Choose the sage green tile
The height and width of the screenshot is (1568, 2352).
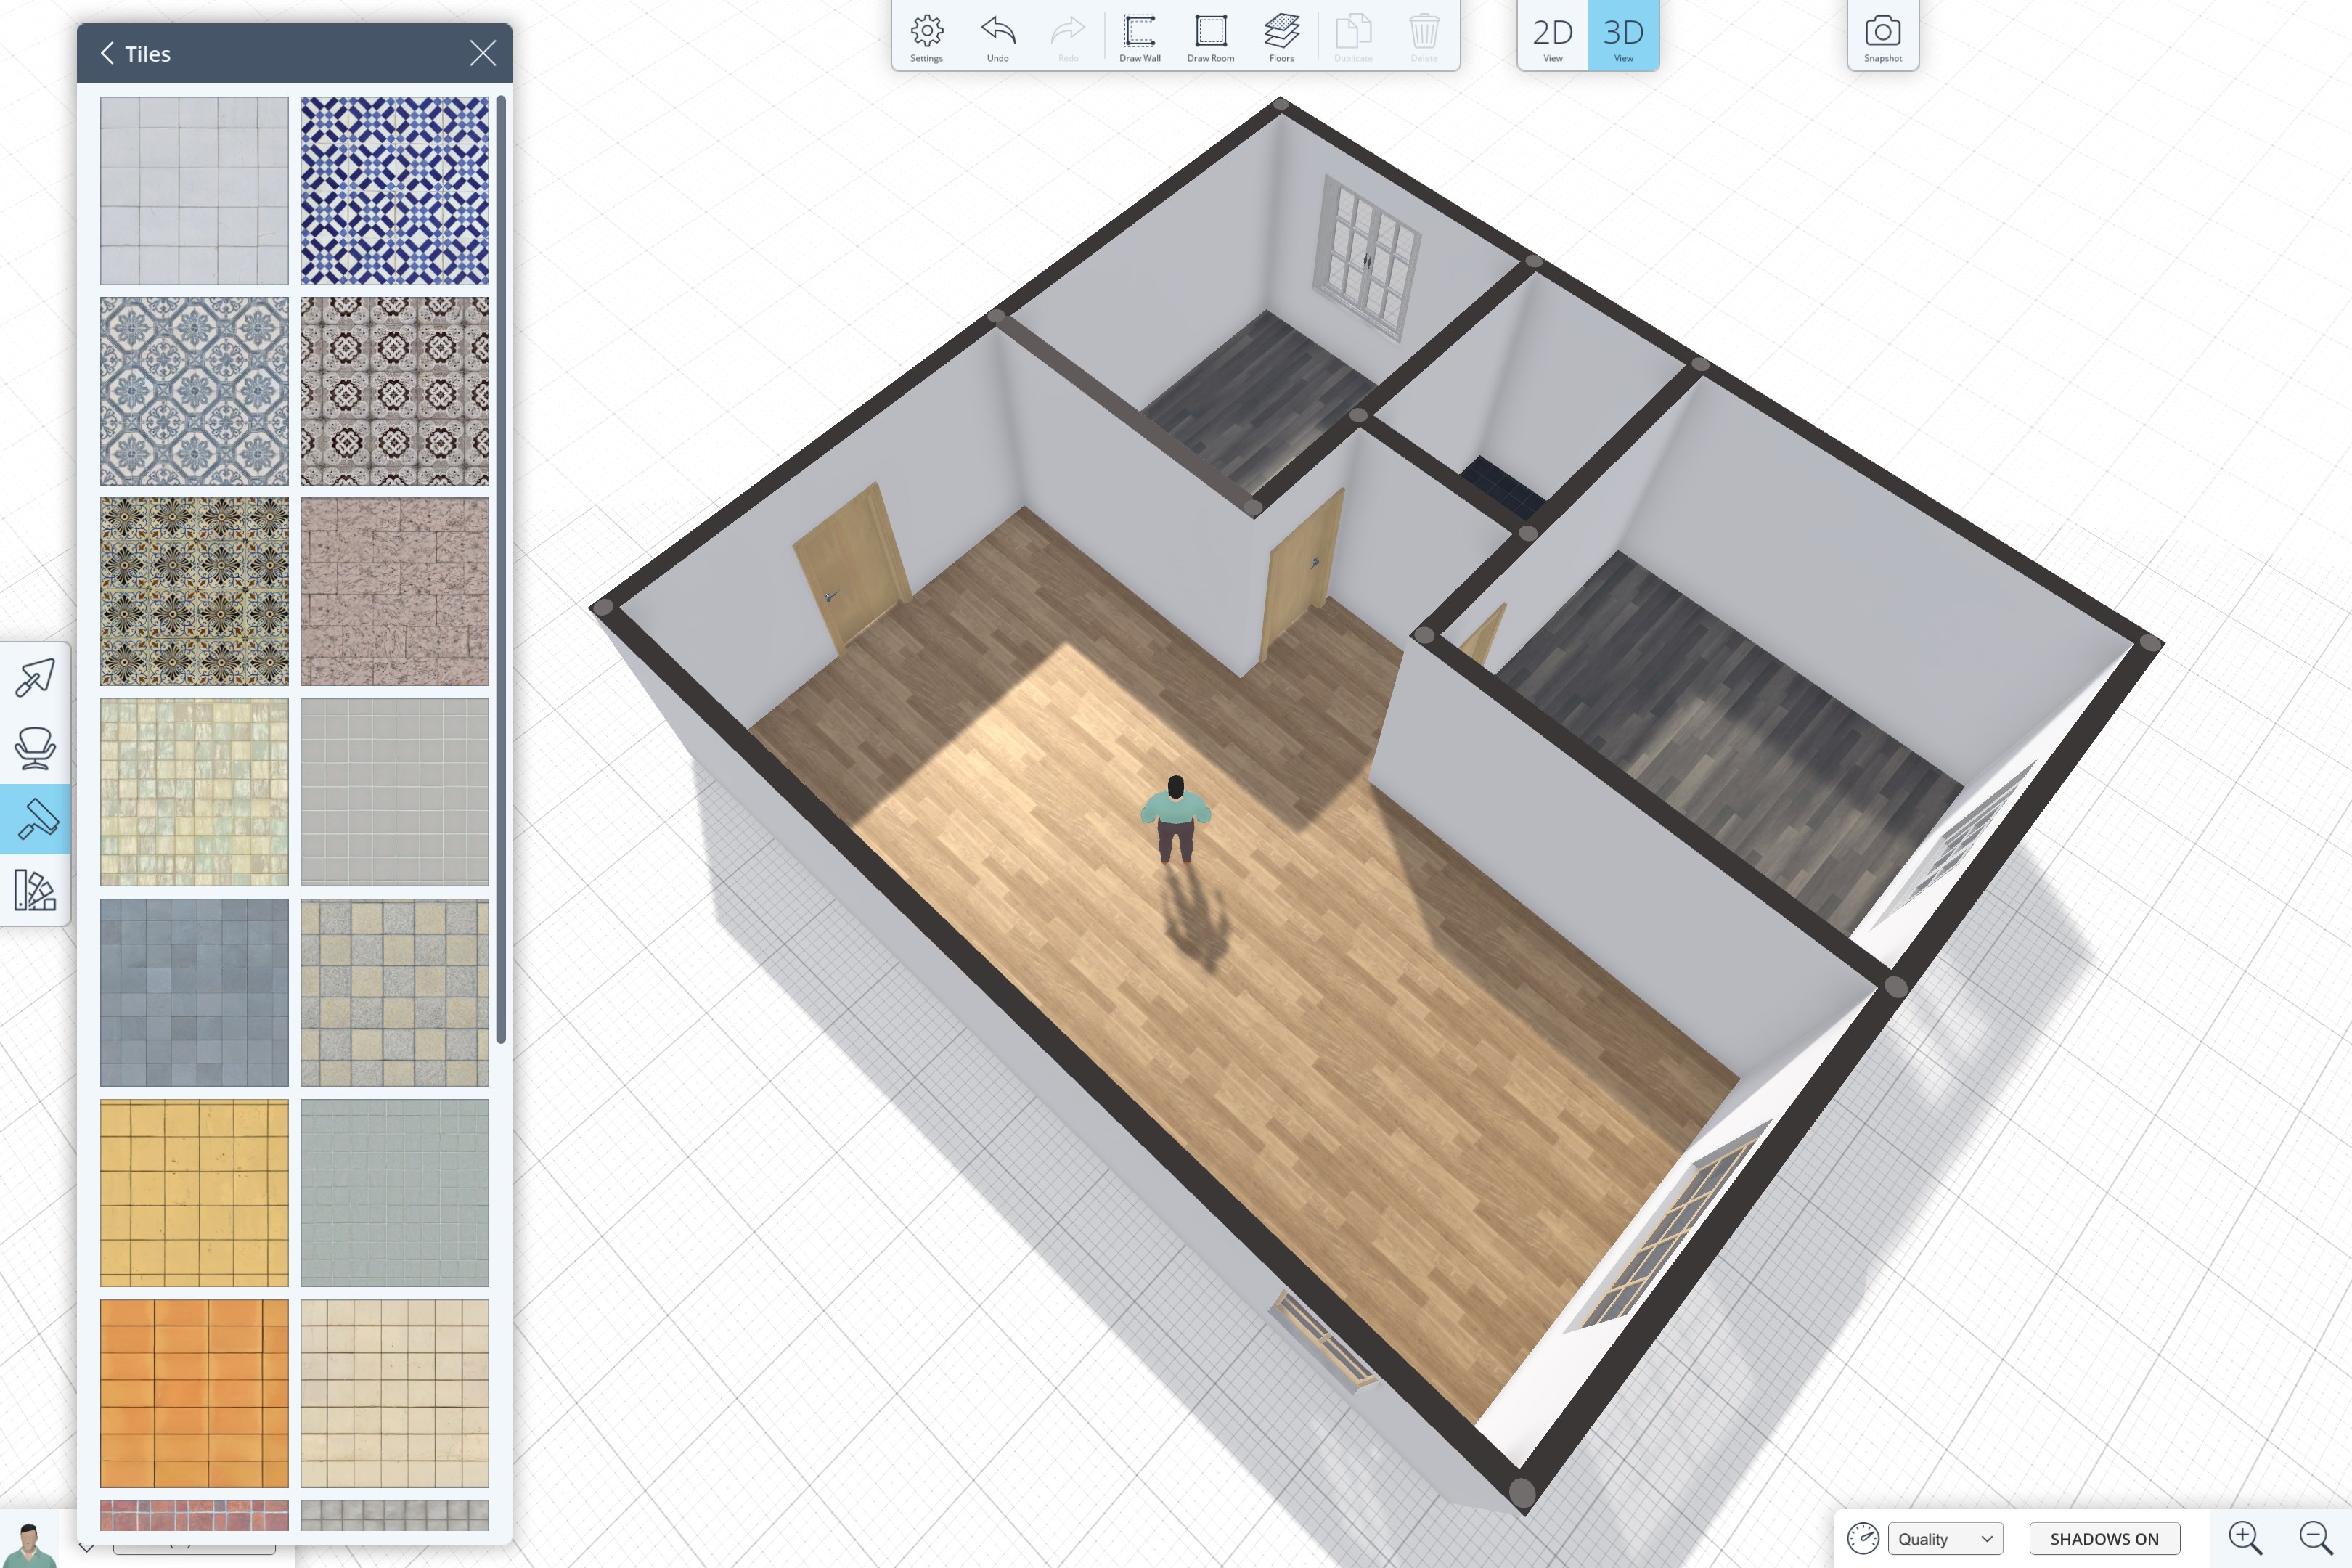395,1193
